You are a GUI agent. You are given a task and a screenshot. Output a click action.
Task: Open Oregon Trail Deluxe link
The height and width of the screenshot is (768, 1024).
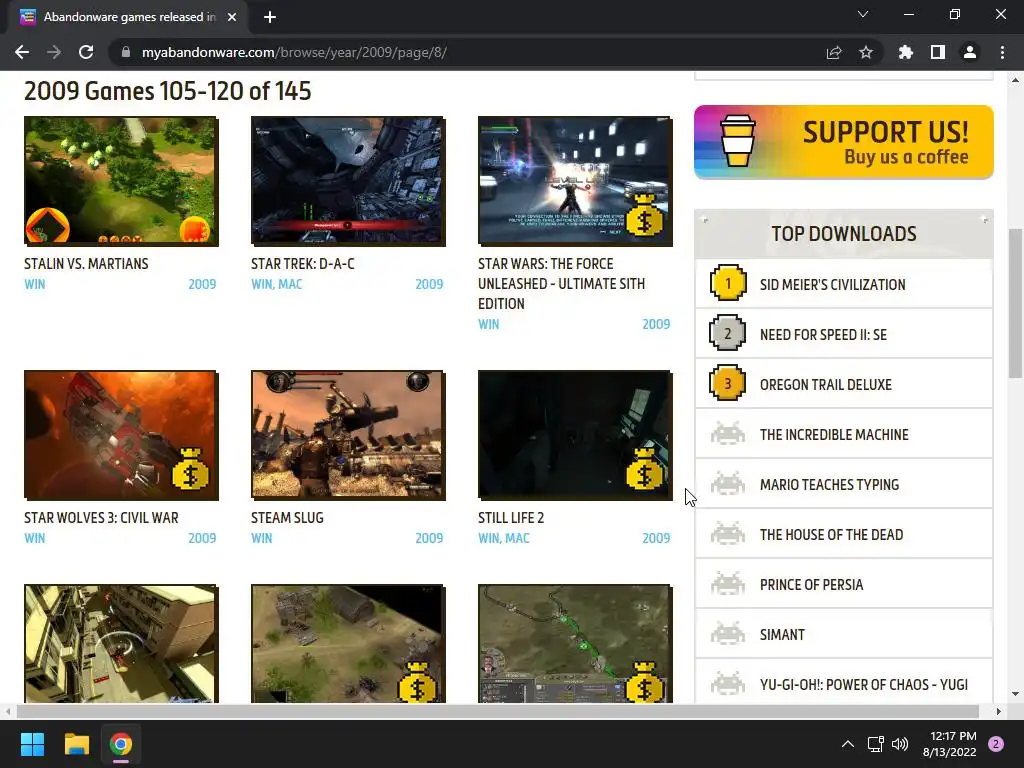pyautogui.click(x=825, y=385)
